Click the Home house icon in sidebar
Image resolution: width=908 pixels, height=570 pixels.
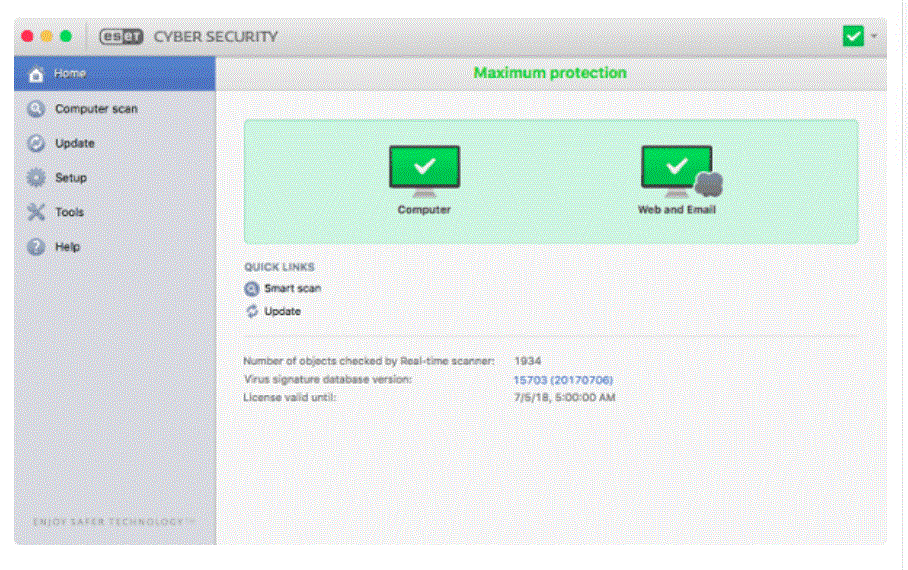tap(36, 74)
